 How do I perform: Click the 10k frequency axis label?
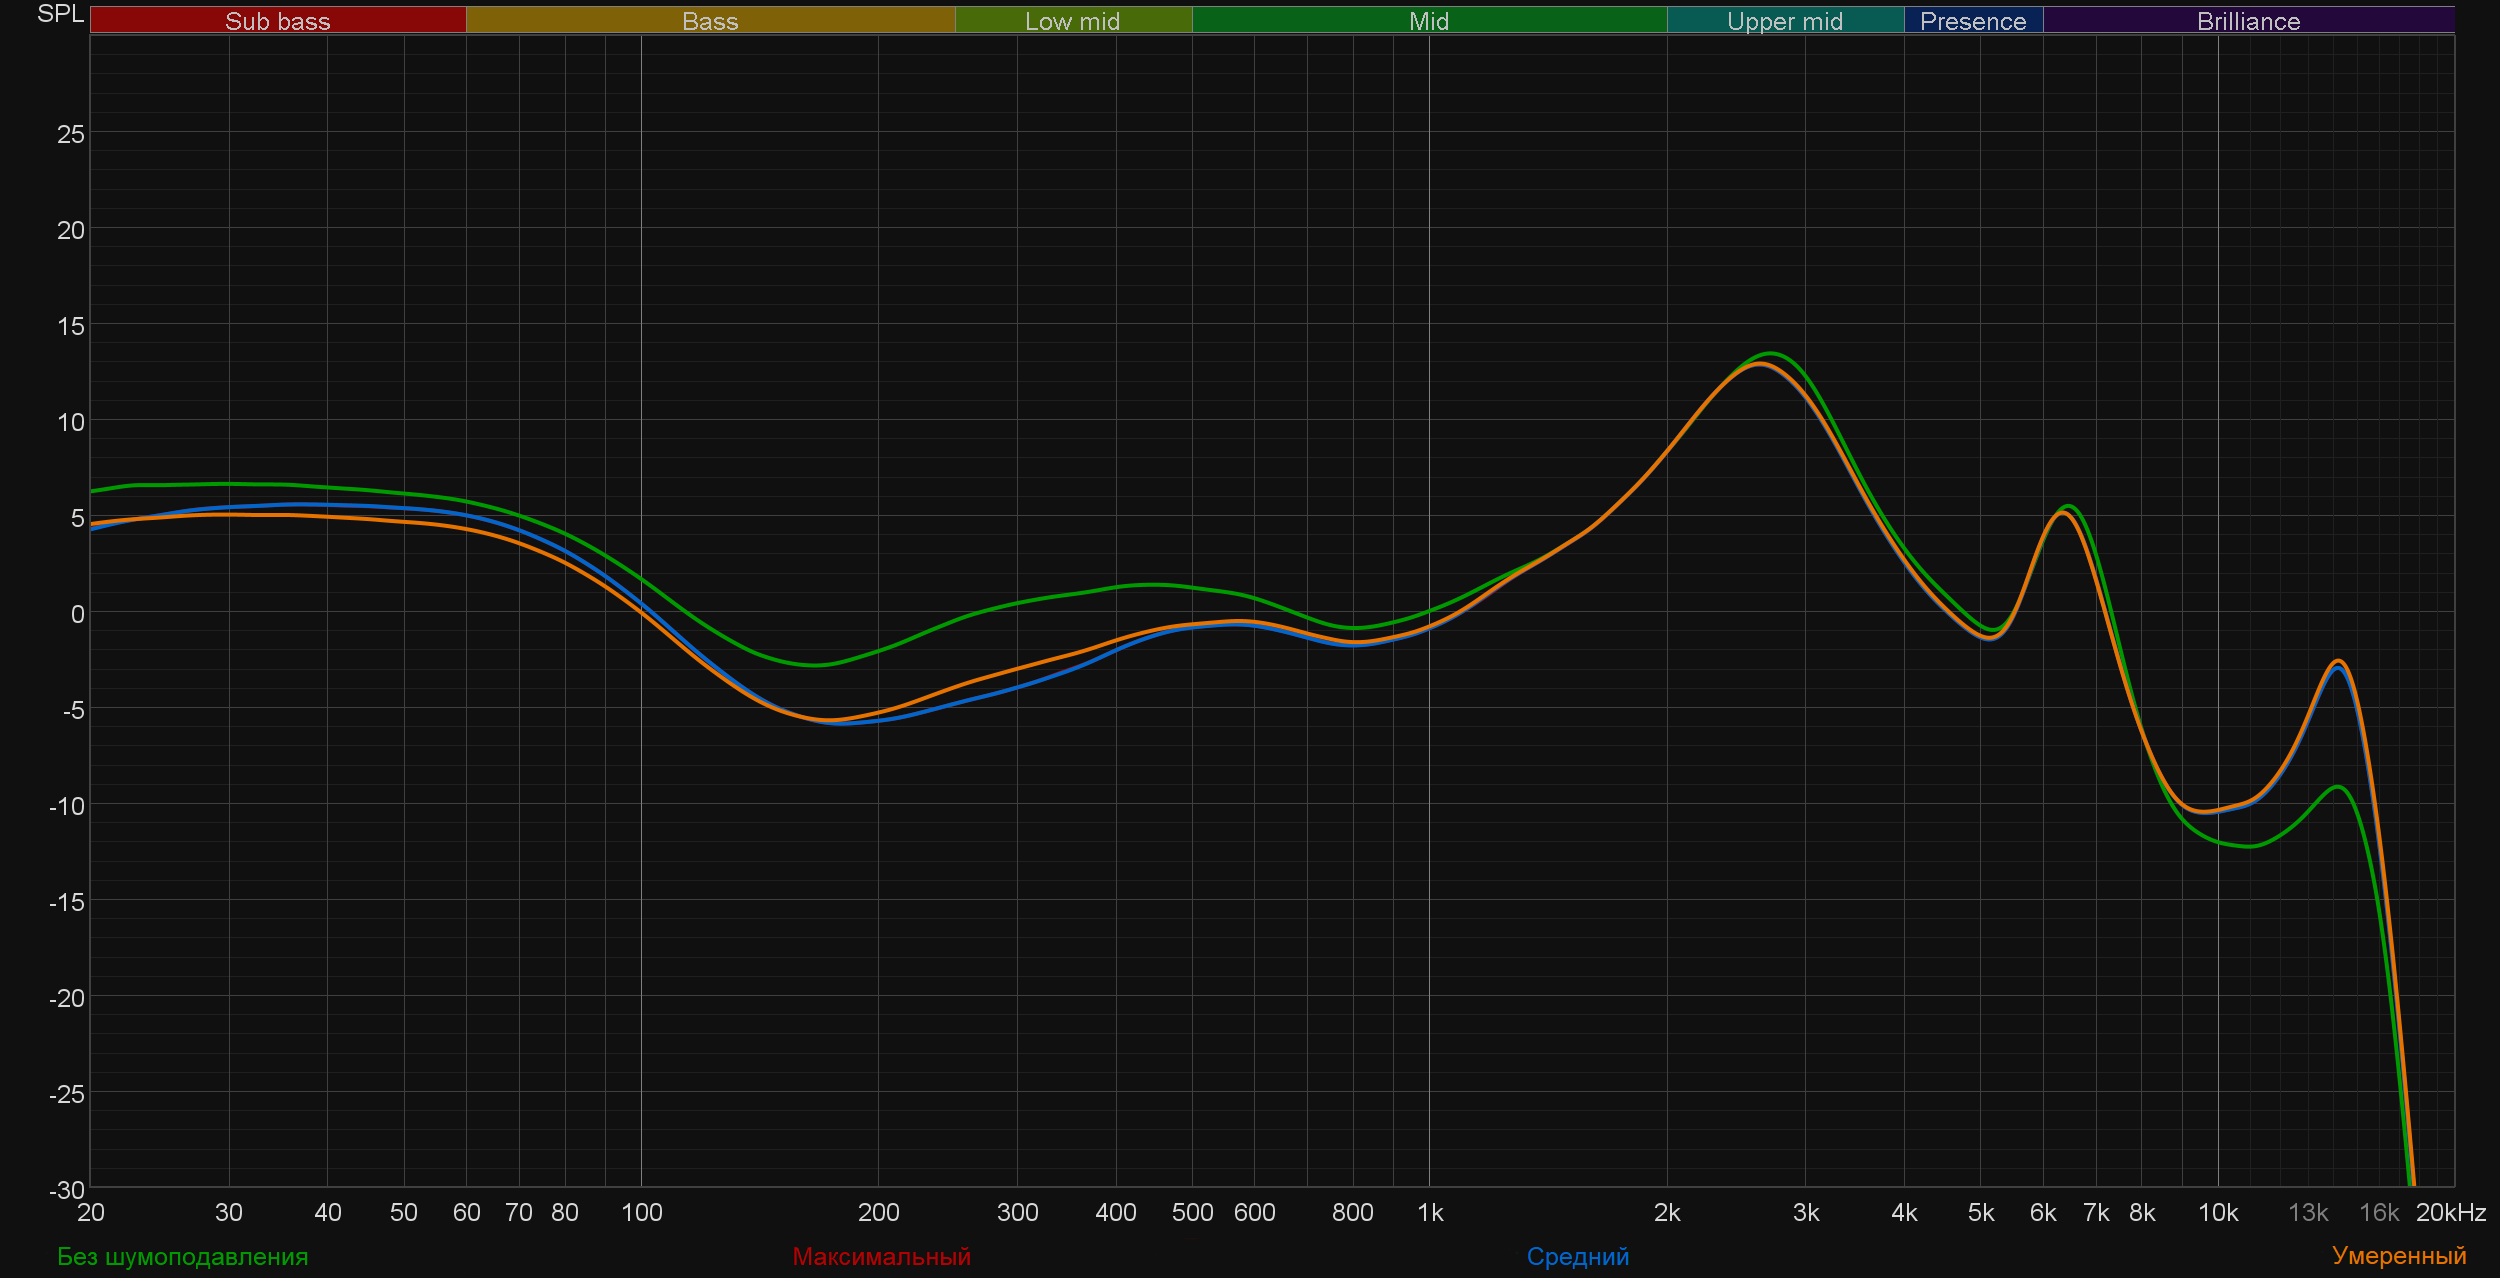click(x=2217, y=1212)
